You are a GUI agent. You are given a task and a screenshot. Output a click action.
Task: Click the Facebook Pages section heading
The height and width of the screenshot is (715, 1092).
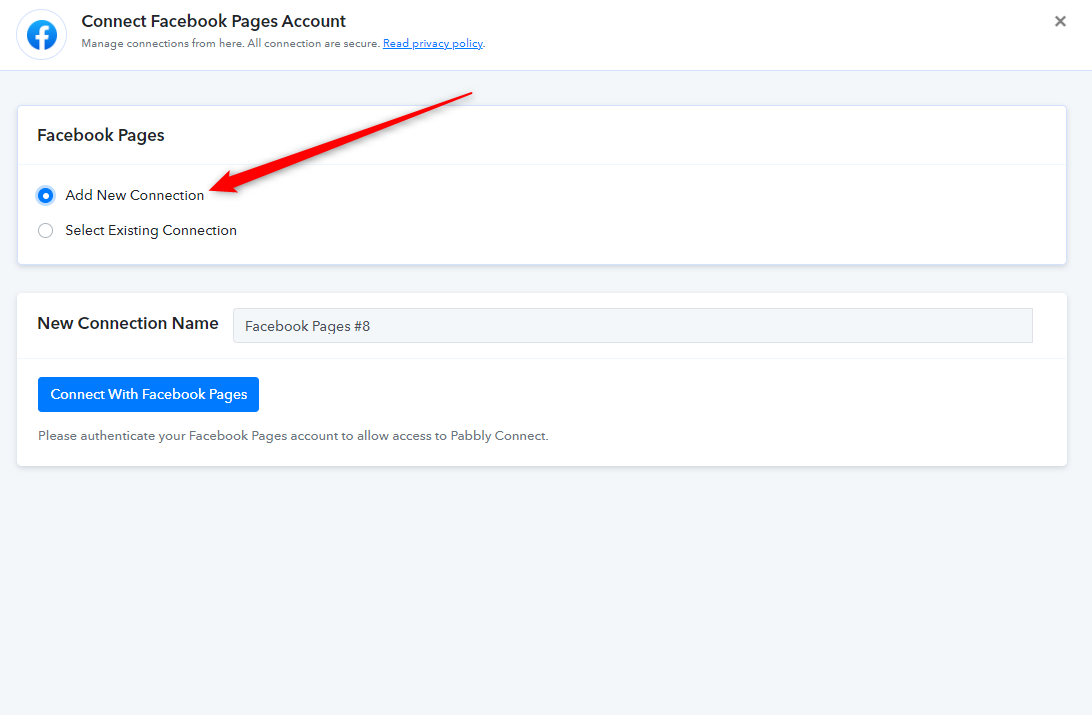pyautogui.click(x=101, y=135)
